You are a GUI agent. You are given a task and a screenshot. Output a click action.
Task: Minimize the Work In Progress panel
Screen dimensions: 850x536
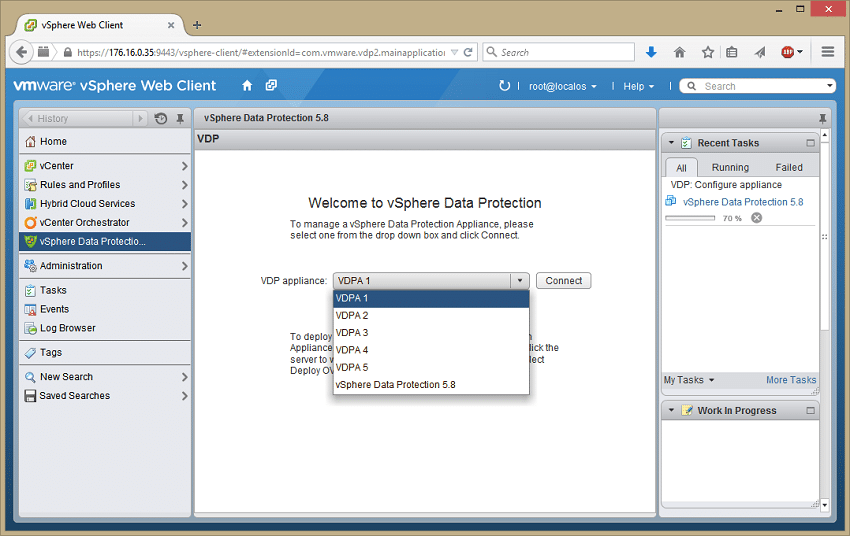tap(810, 411)
